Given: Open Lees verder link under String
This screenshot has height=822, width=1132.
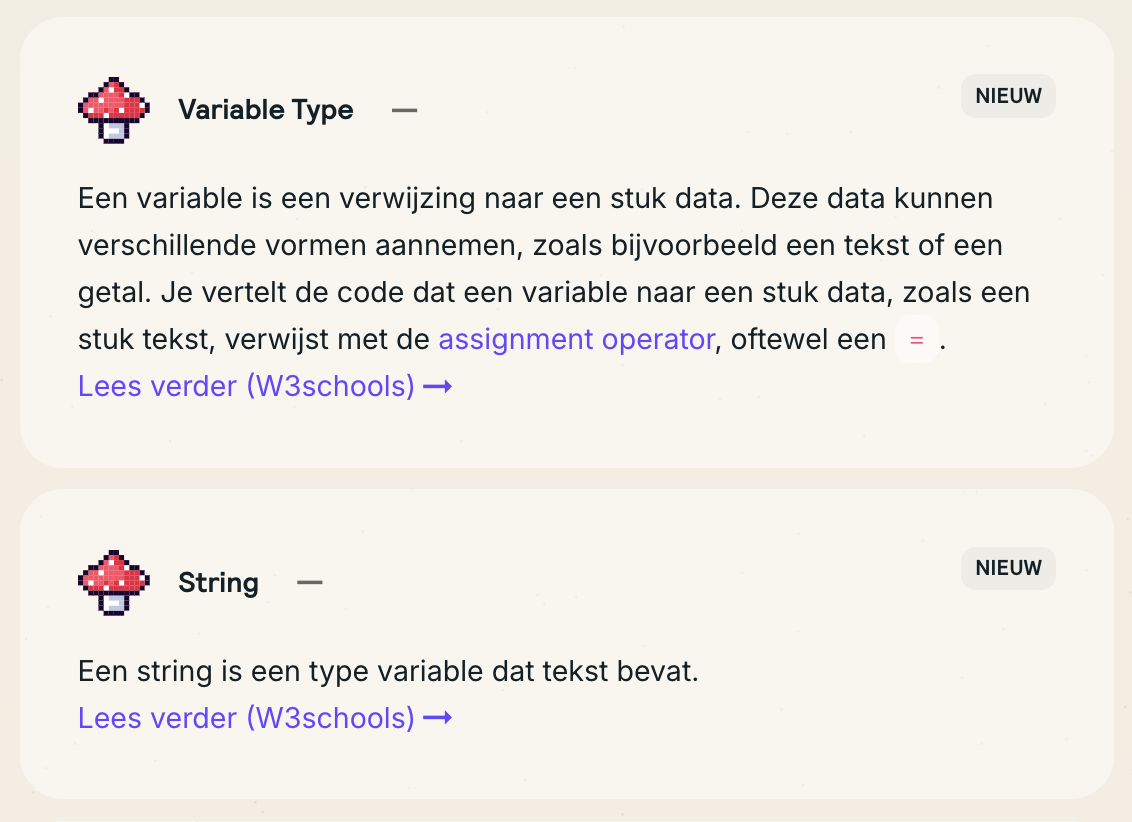Looking at the screenshot, I should (246, 718).
